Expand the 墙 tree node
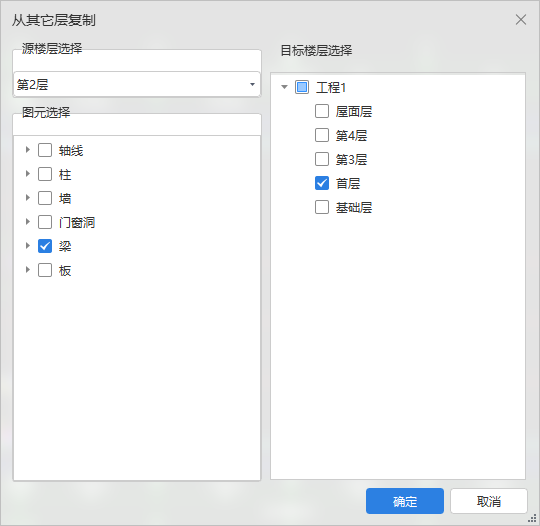 click(x=28, y=198)
